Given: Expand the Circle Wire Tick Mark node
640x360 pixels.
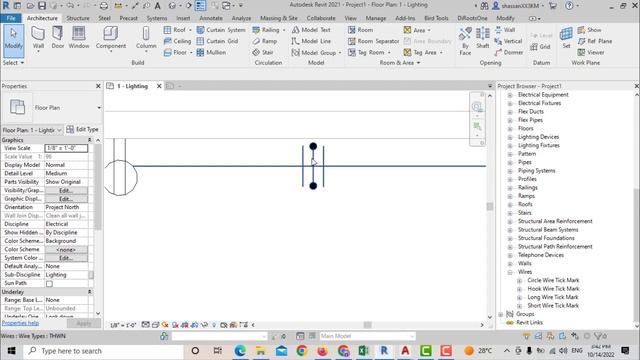Looking at the screenshot, I should (x=519, y=281).
